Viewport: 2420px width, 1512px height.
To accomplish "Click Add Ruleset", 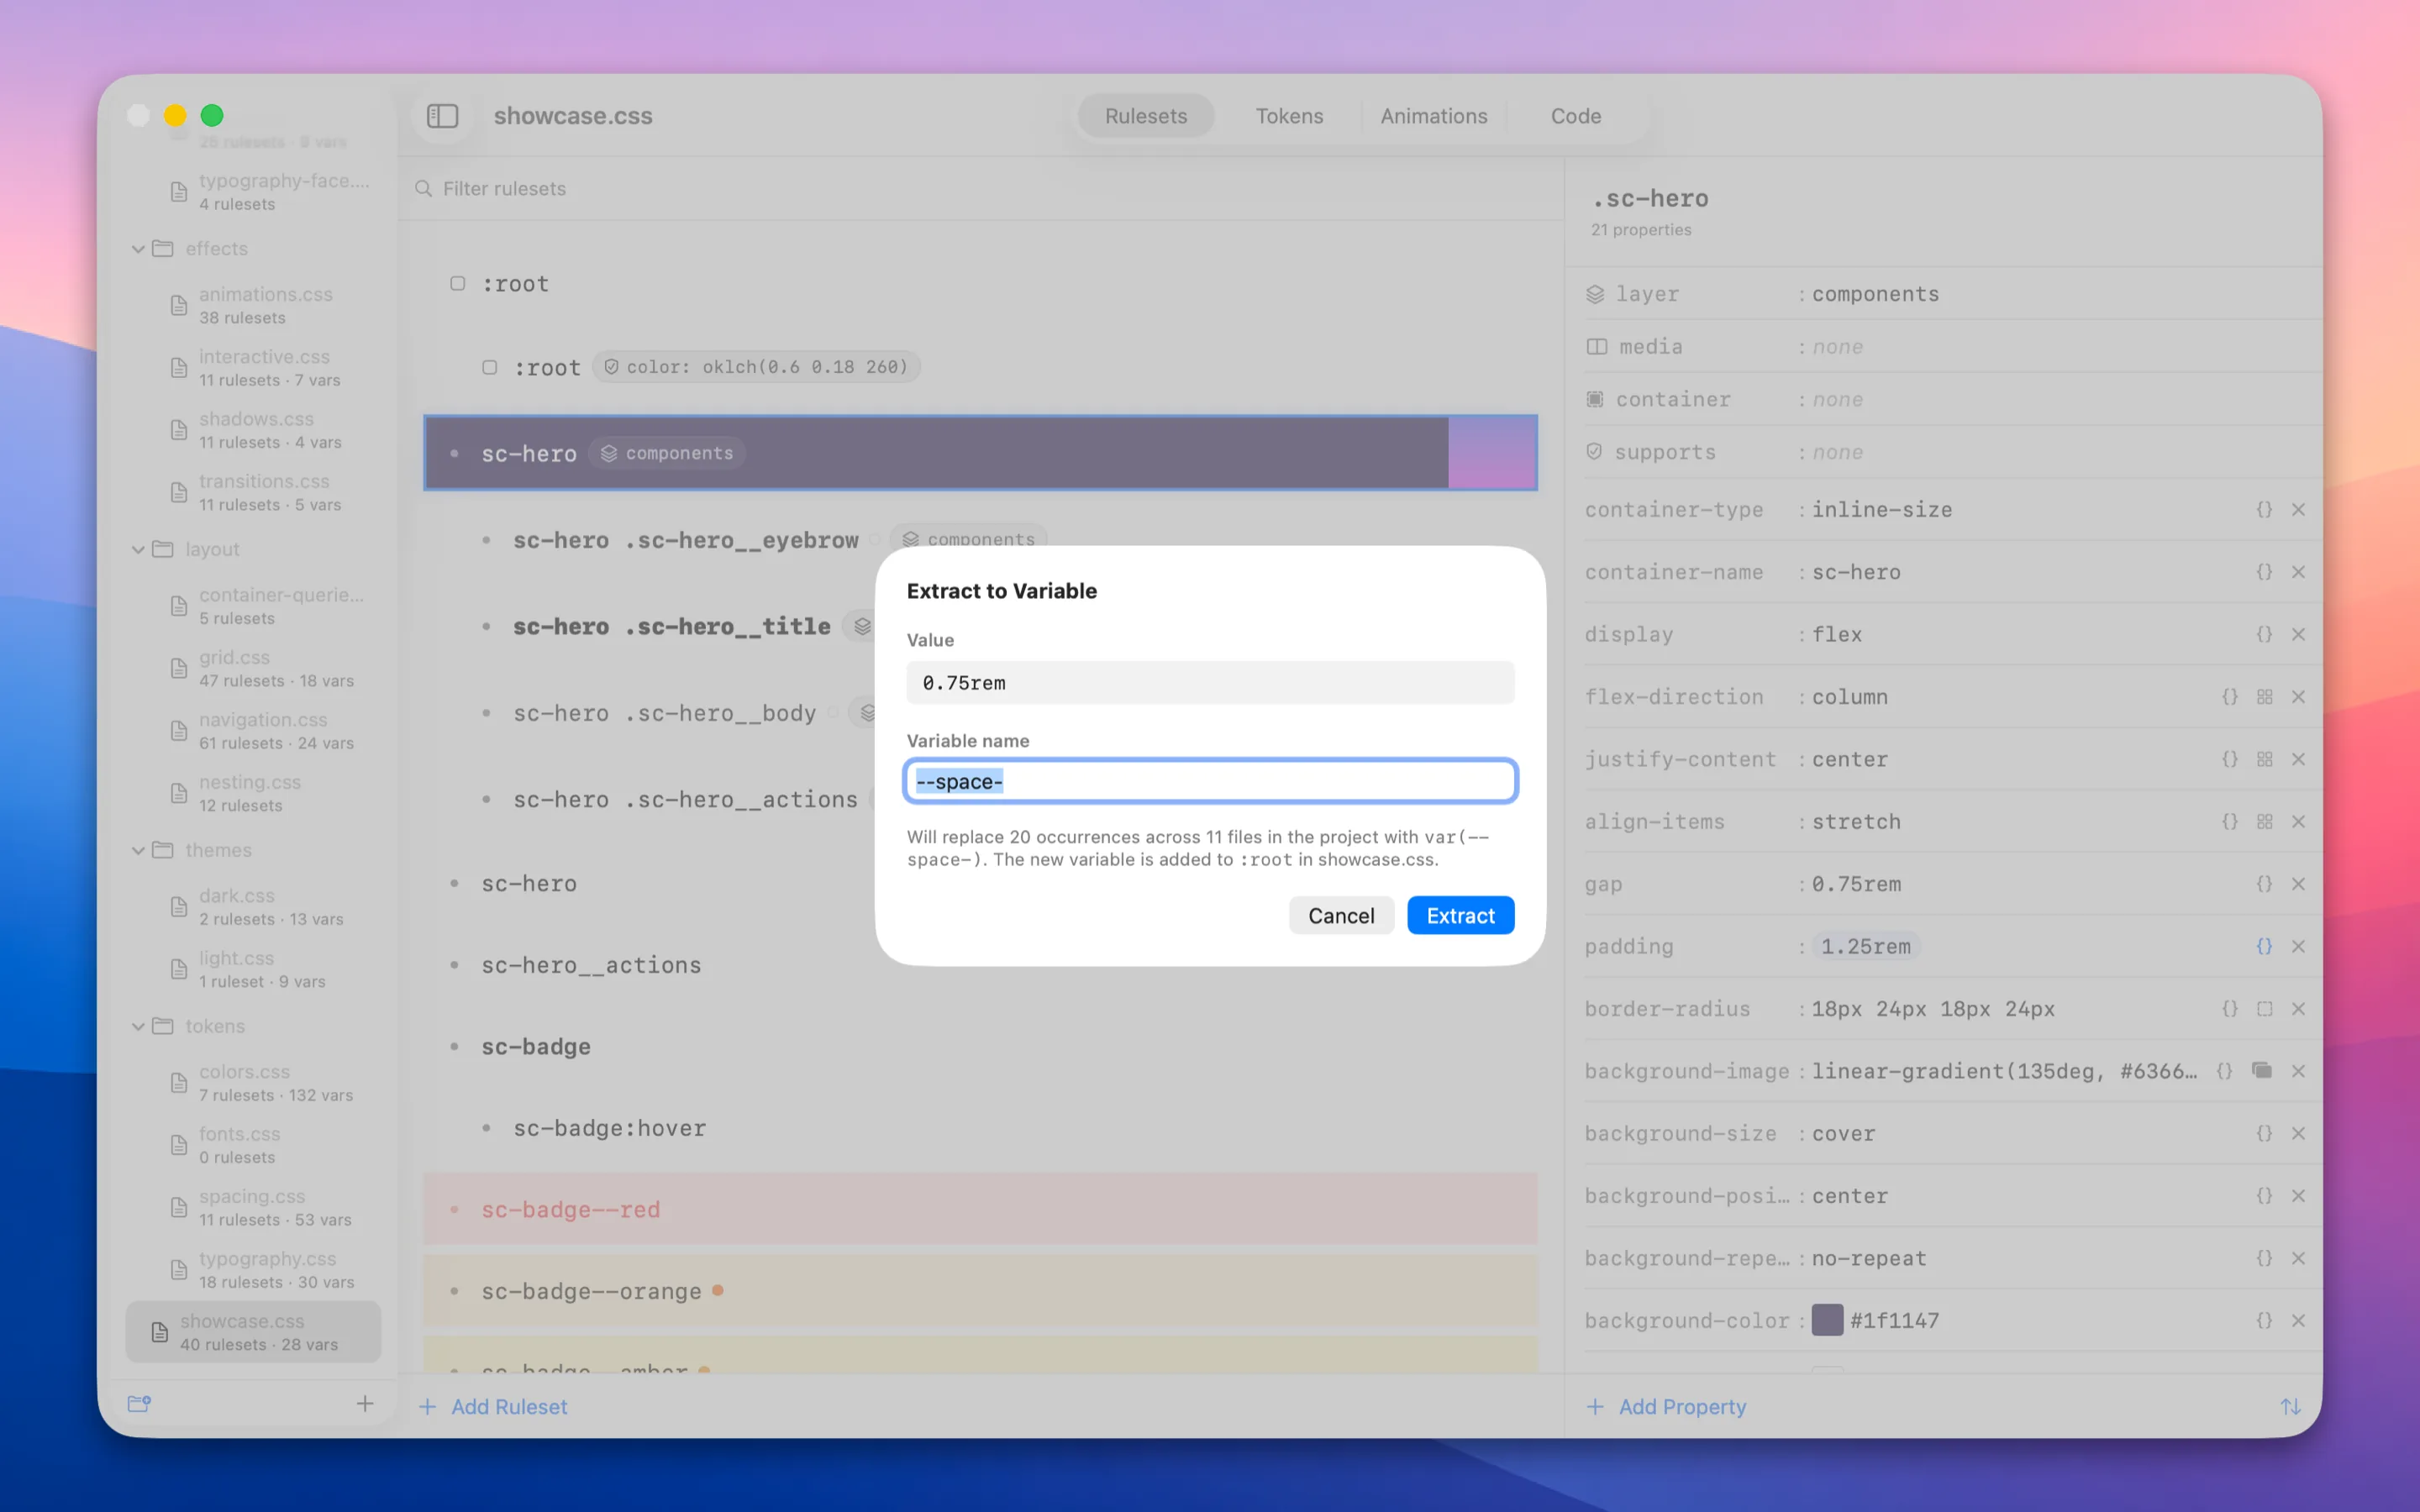I will [x=493, y=1407].
